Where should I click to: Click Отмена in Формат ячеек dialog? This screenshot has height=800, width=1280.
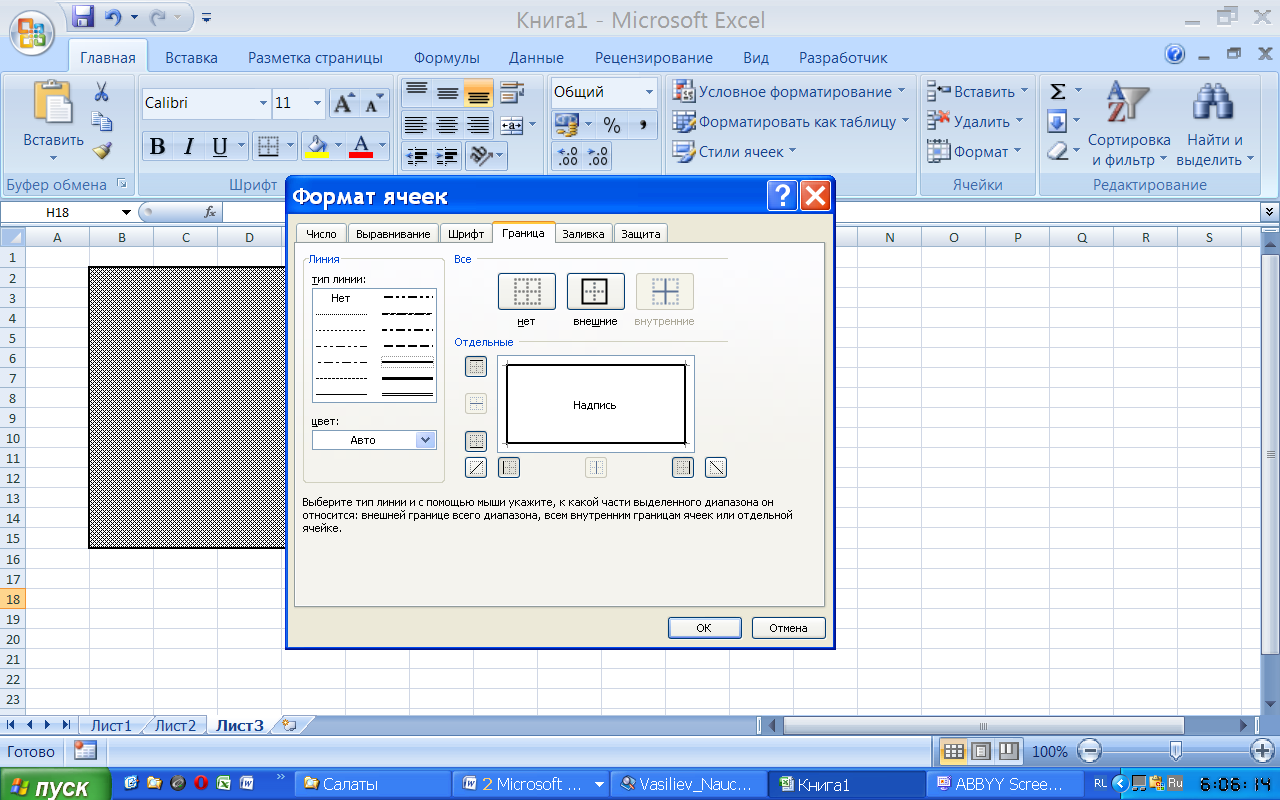(788, 628)
